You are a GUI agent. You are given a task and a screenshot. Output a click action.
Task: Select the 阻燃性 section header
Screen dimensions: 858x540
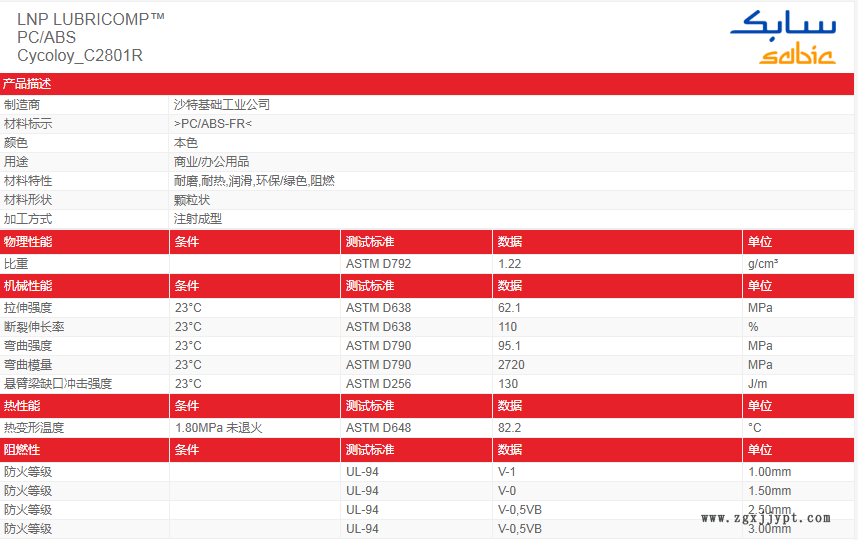click(x=22, y=451)
